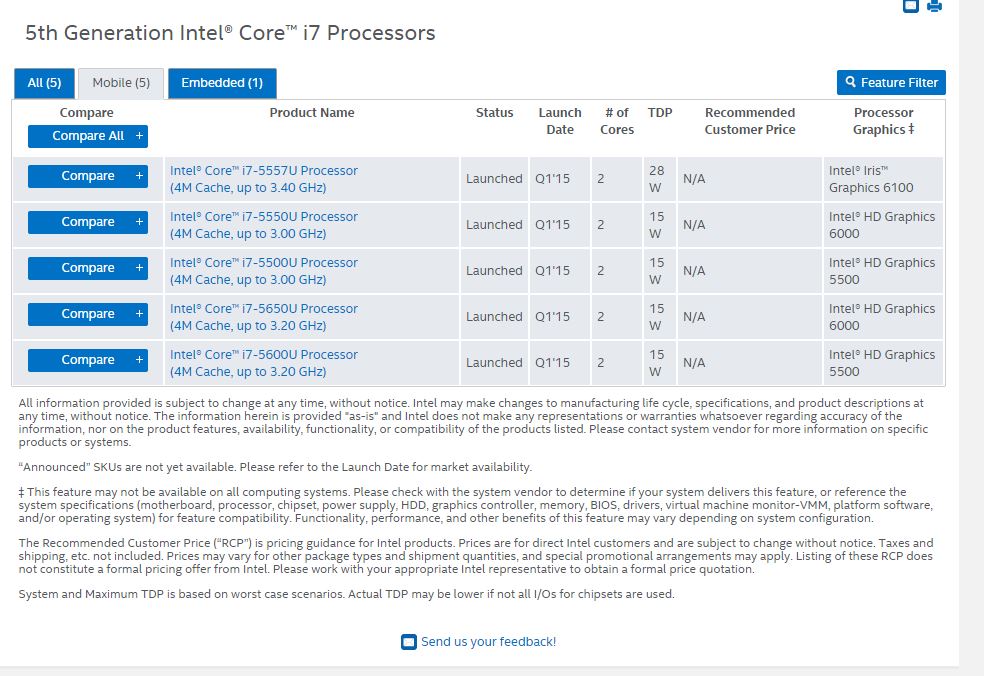
Task: Click the plus icon for i7-5557U Compare
Action: [139, 176]
